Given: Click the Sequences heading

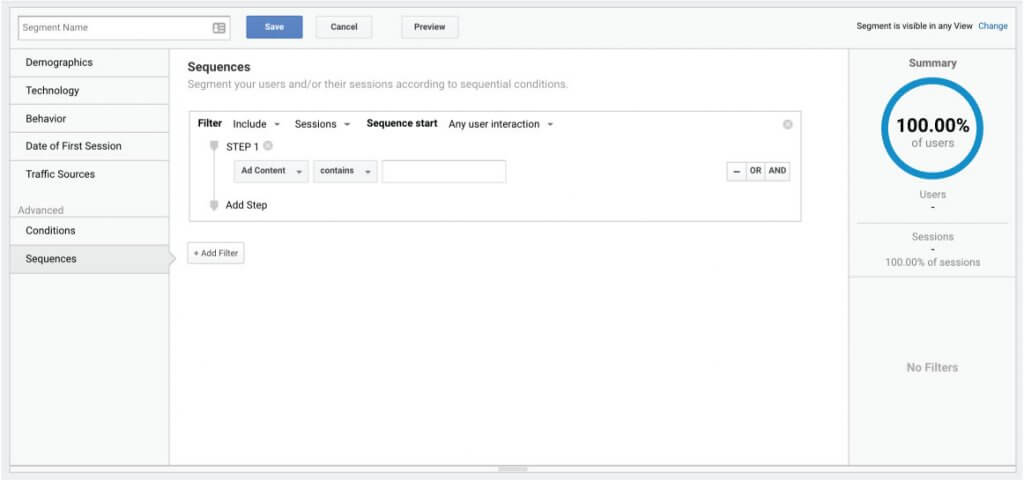Looking at the screenshot, I should (219, 67).
